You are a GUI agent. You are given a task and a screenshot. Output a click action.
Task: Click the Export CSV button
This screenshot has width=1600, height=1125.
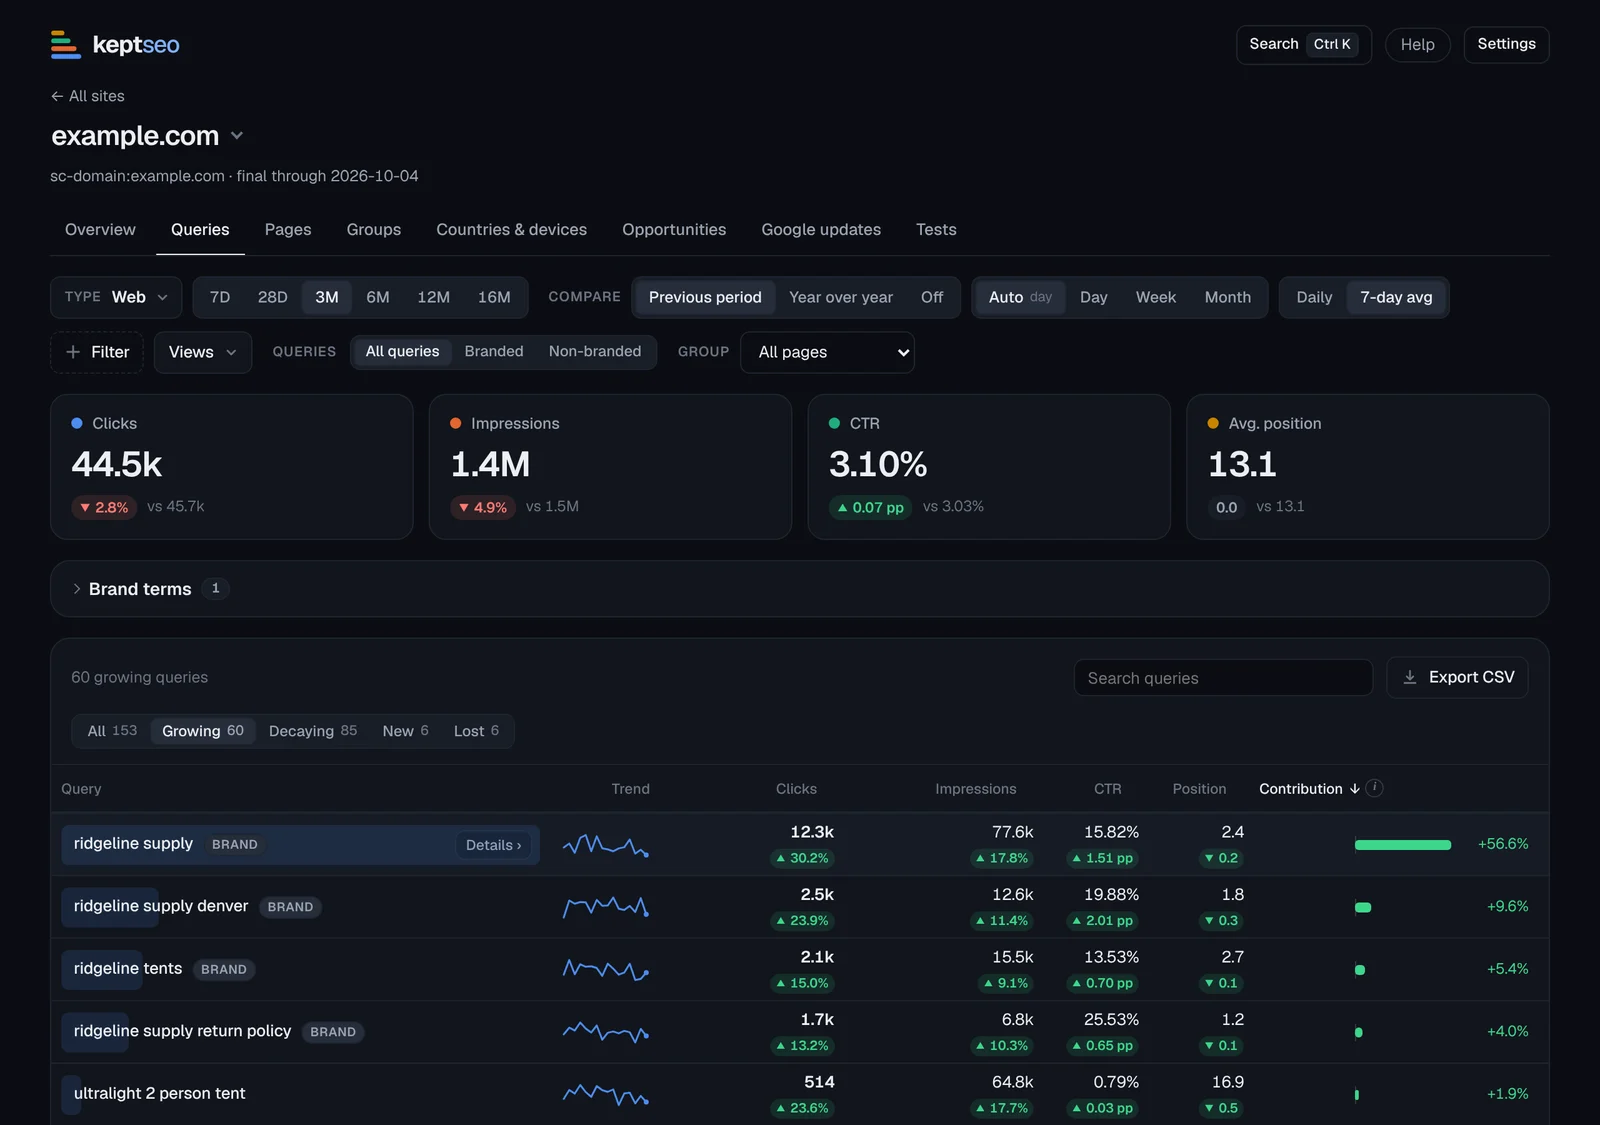tap(1457, 677)
